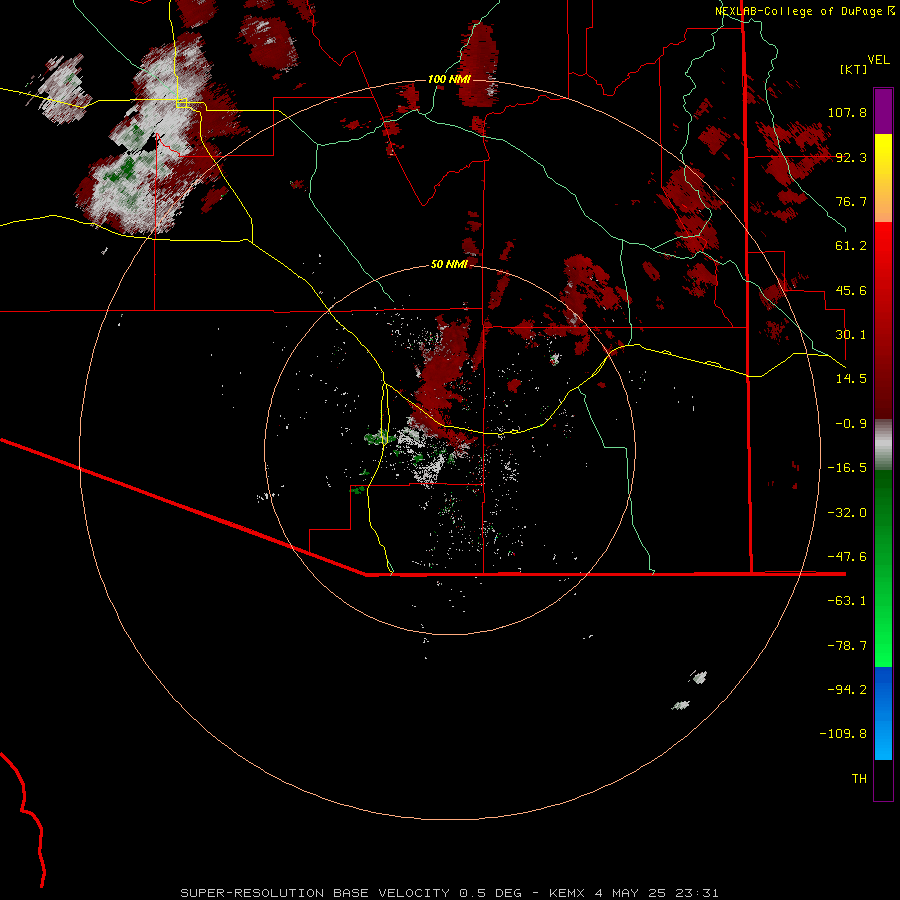Click the purple segment of the color bar
Viewport: 900px width, 900px height.
[883, 111]
